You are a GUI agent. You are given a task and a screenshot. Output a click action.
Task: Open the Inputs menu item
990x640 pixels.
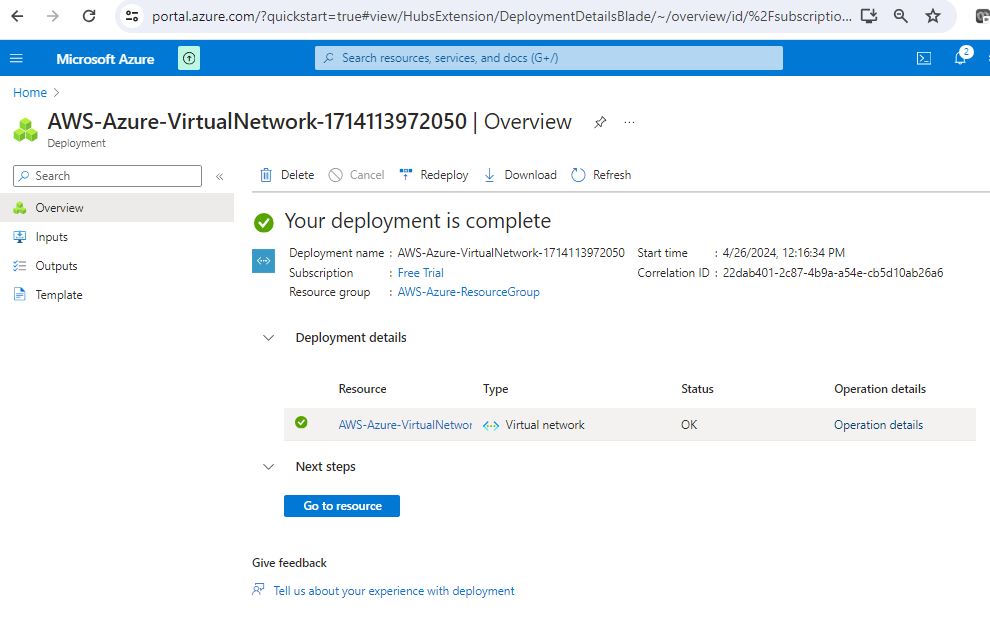[51, 237]
